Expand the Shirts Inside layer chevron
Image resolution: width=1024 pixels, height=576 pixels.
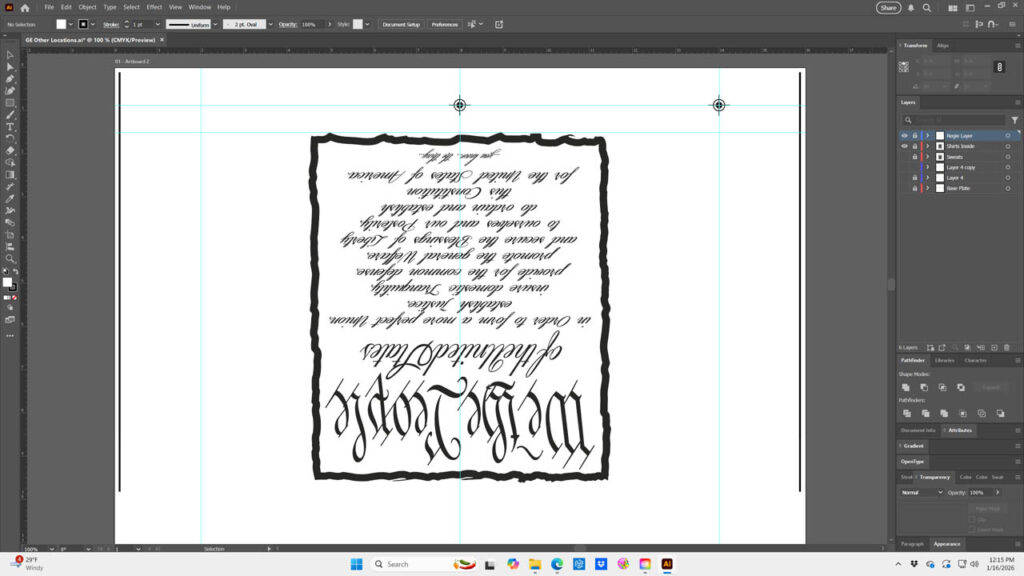pyautogui.click(x=927, y=146)
